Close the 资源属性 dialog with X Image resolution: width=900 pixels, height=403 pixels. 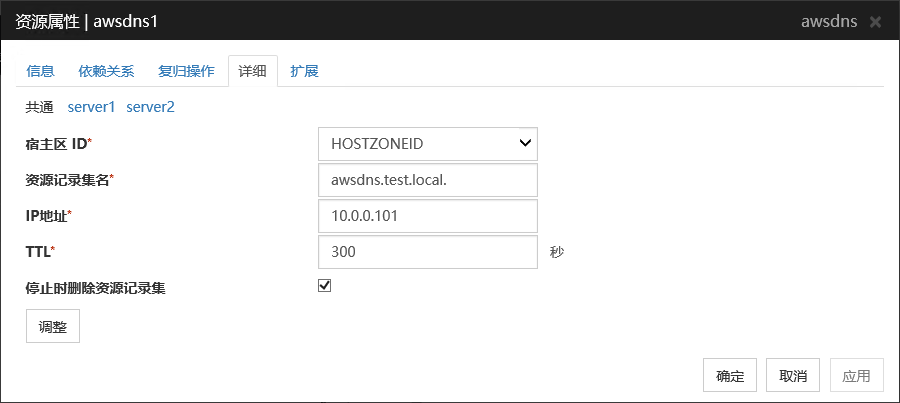click(x=875, y=21)
